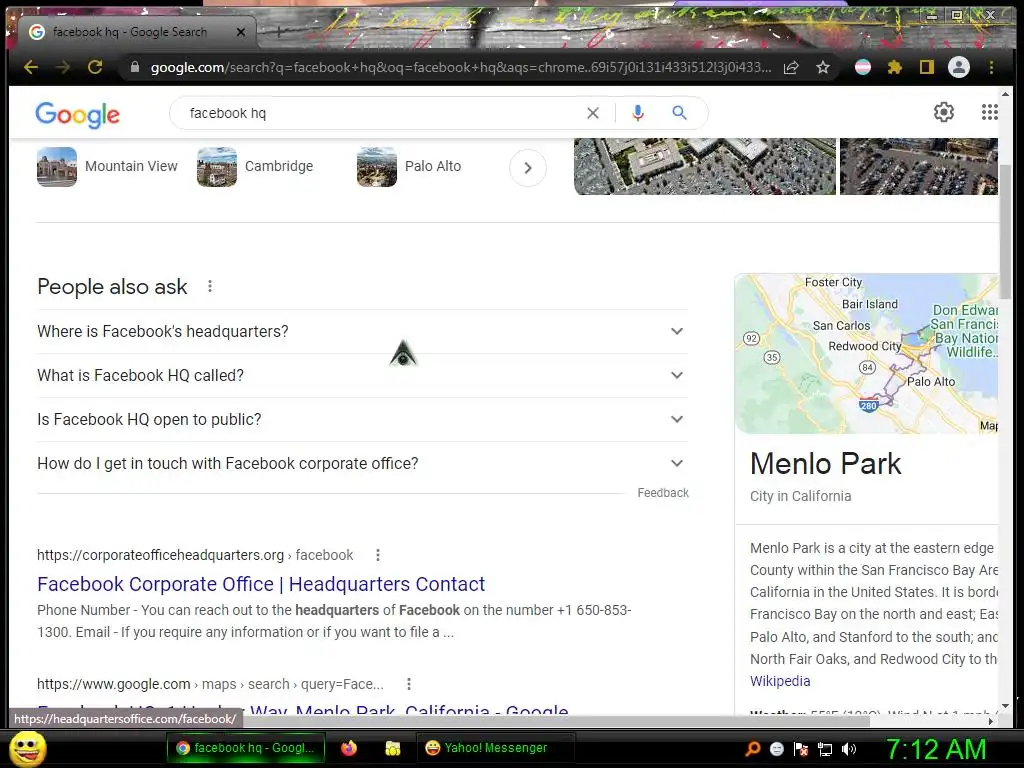Open People also ask options menu
Screen dimensions: 1024x768
(x=210, y=286)
